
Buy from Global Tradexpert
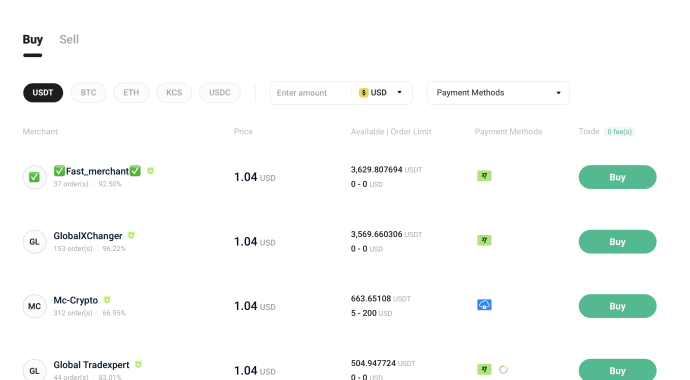click(x=617, y=370)
